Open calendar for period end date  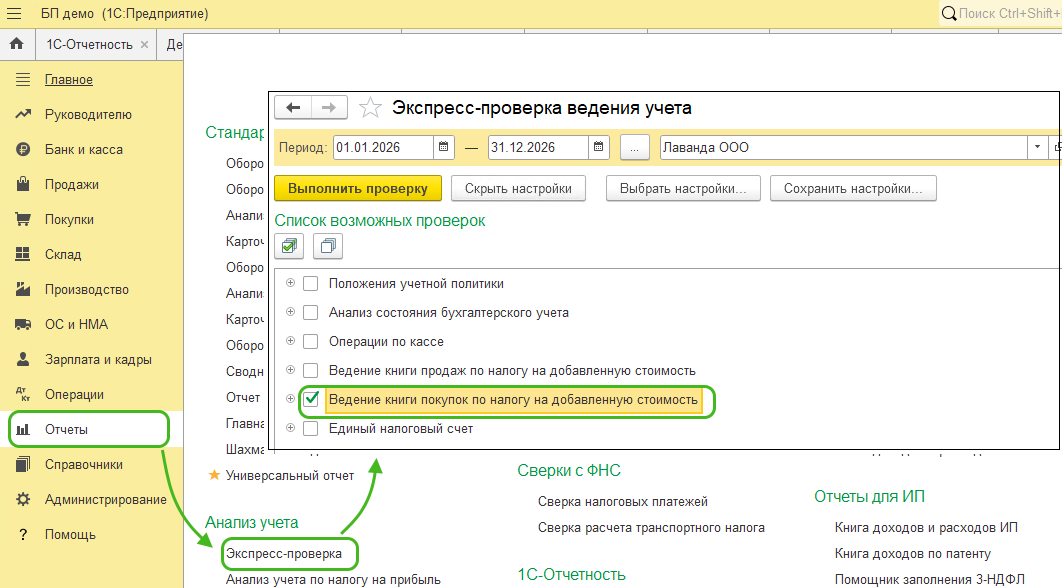tap(599, 148)
